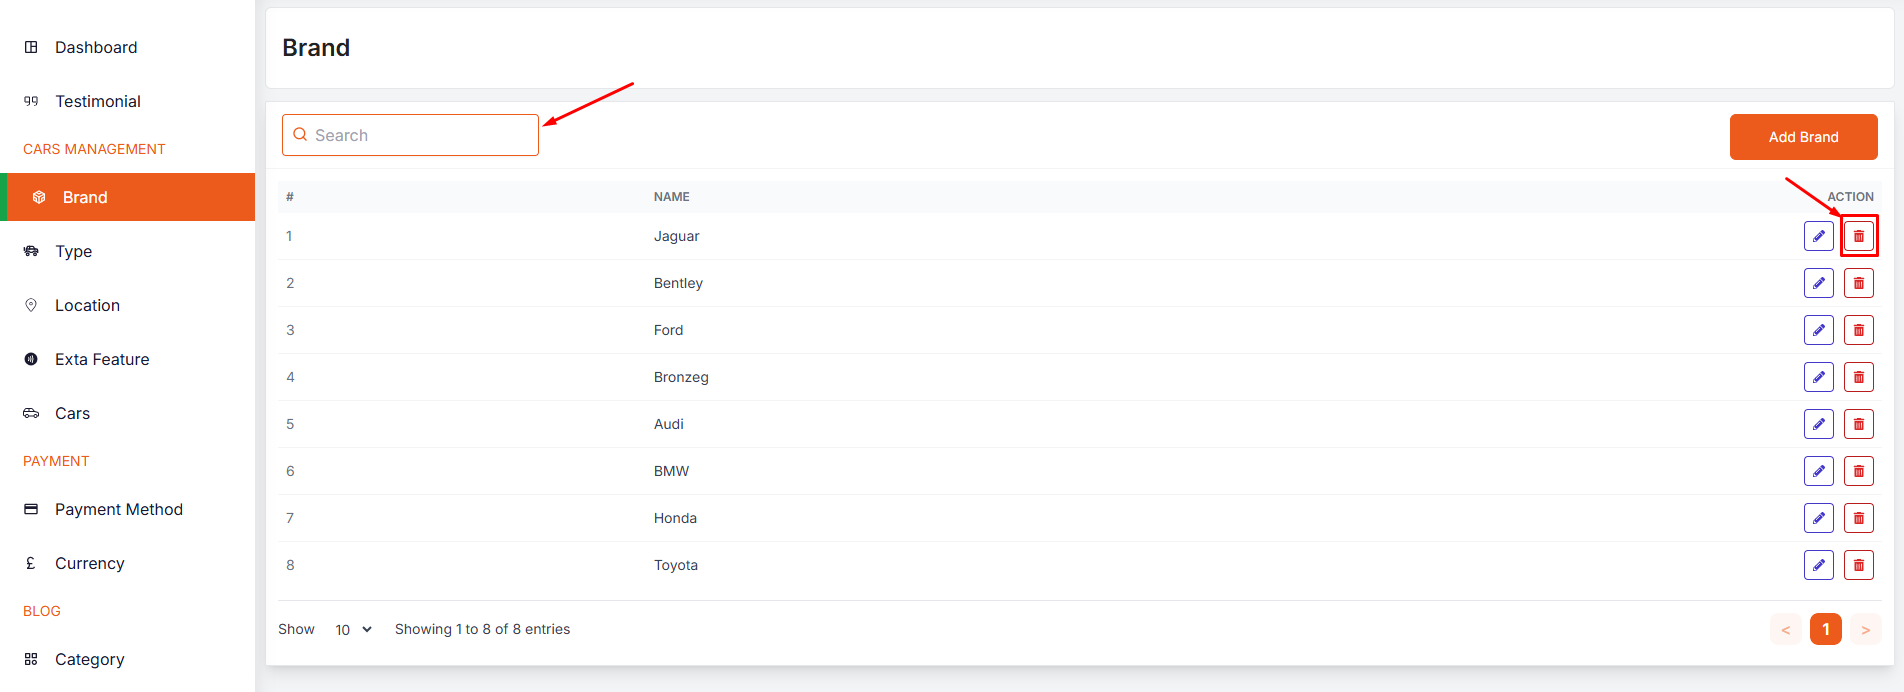
Task: Open the Dashboard menu item
Action: pos(96,47)
